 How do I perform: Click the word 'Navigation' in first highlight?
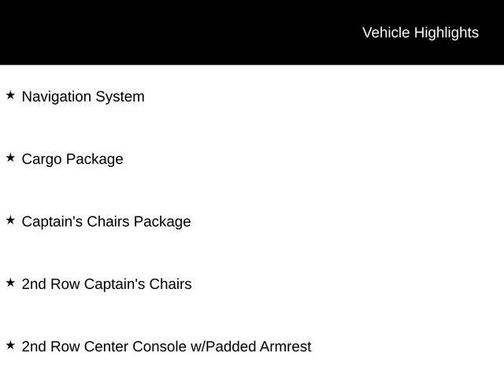(57, 97)
